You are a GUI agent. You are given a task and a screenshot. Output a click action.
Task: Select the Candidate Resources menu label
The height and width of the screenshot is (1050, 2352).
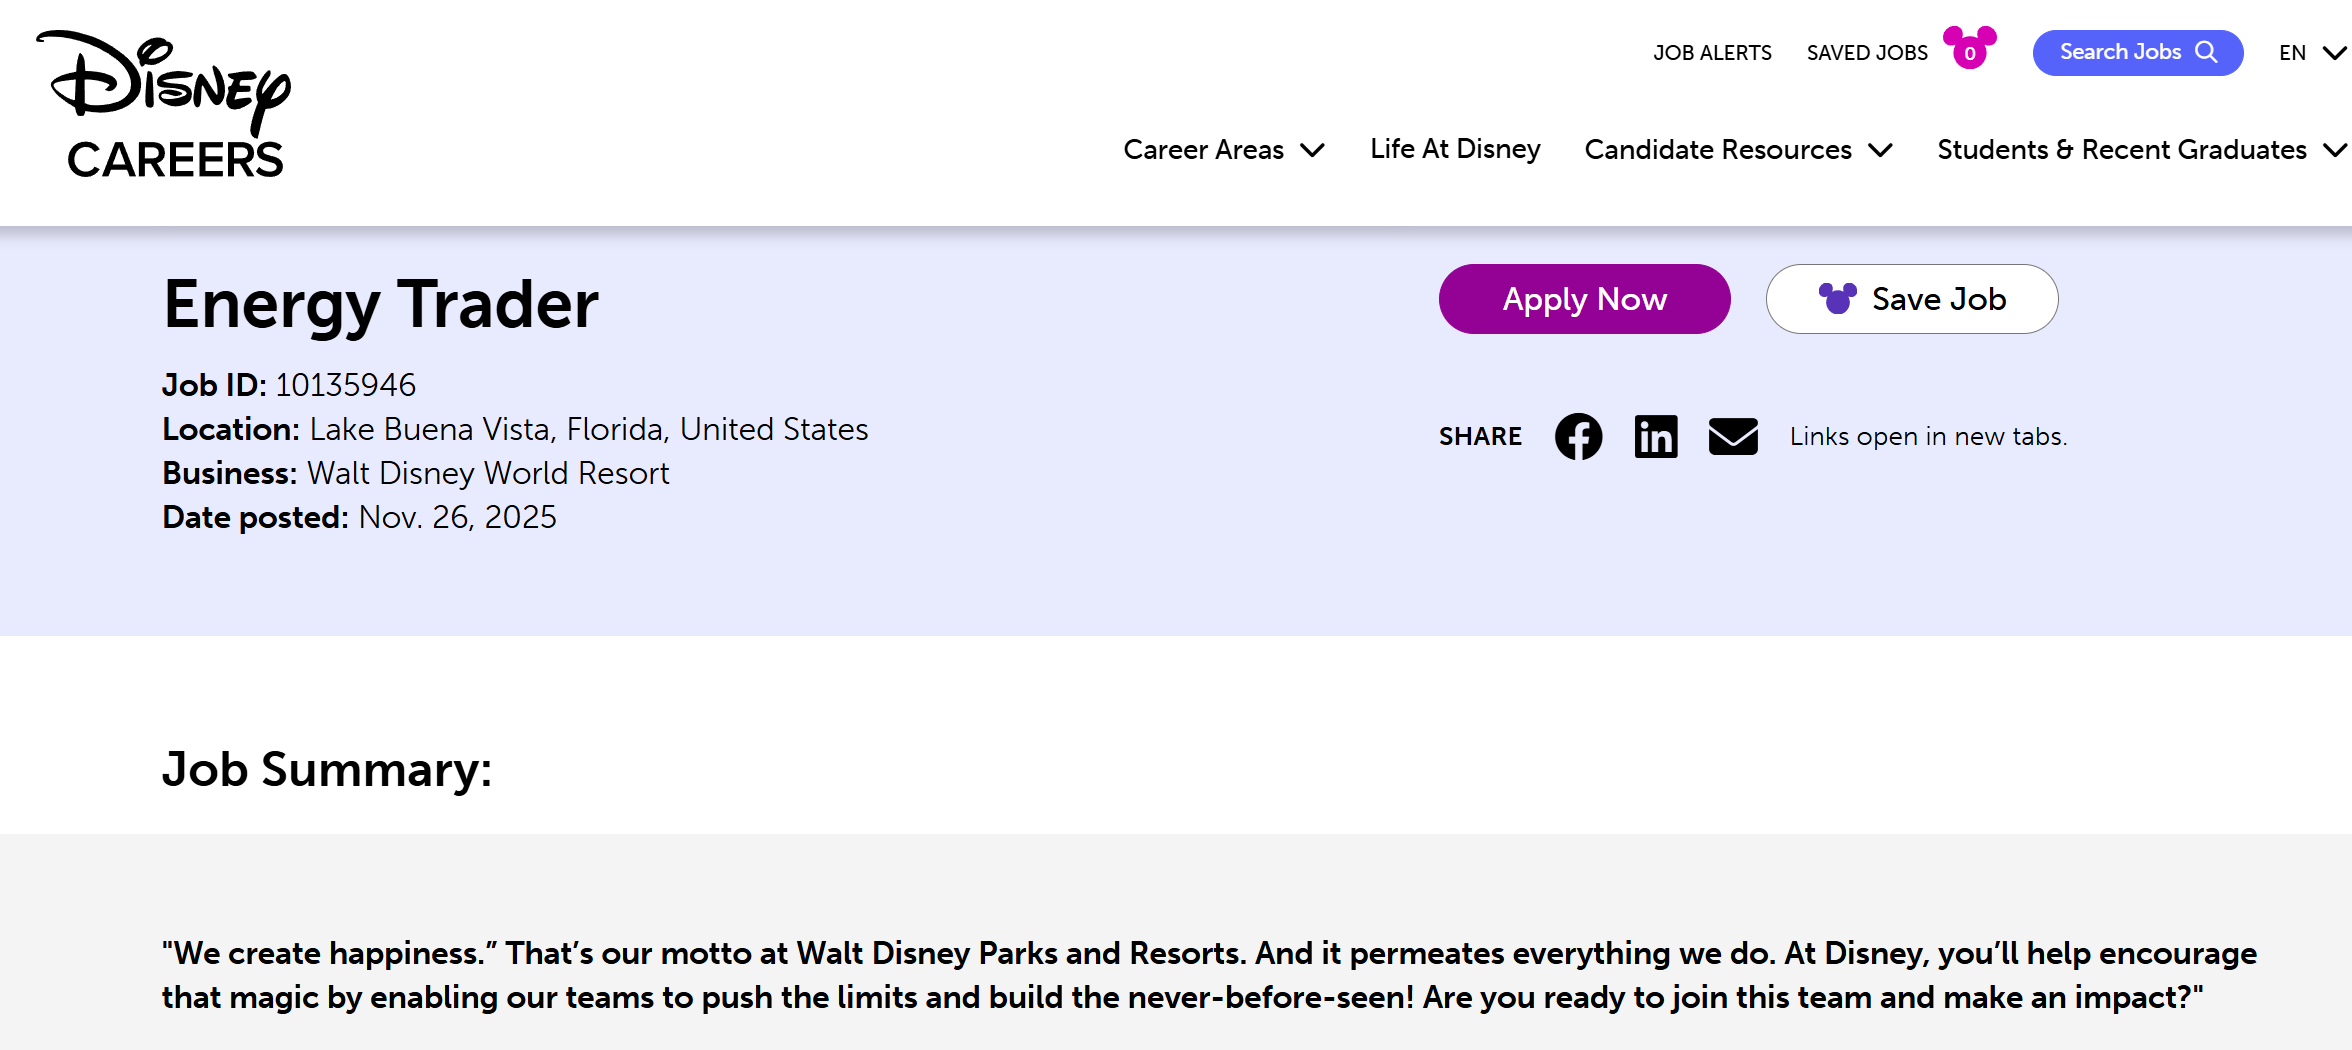[x=1717, y=150]
